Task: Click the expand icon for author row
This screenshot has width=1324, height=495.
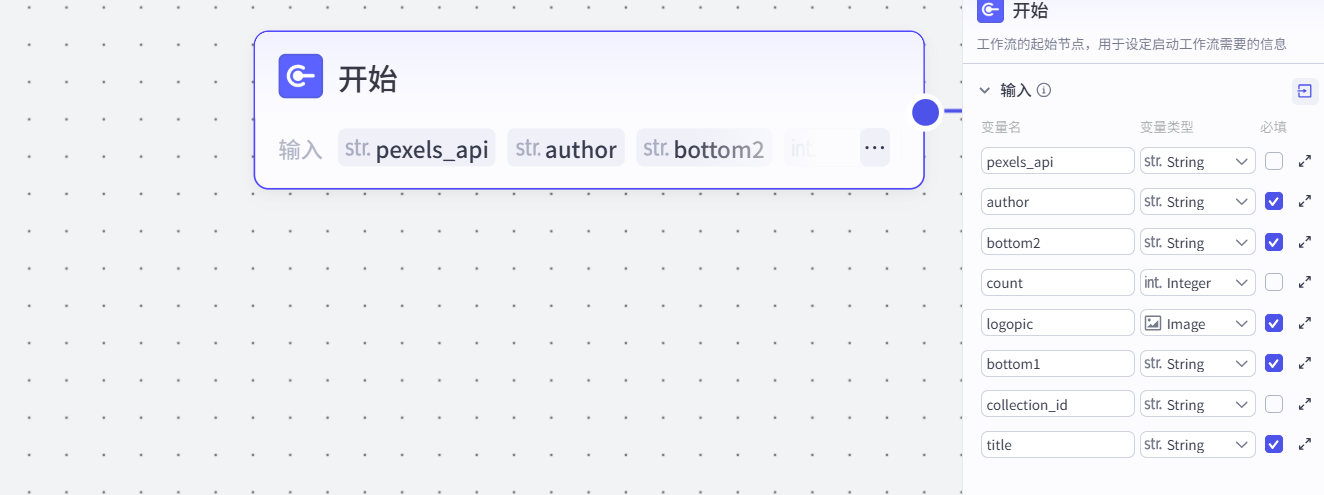Action: coord(1304,201)
